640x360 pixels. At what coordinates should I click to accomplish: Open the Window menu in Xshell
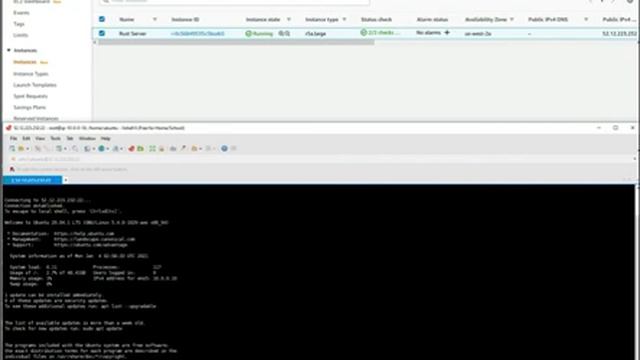(x=87, y=138)
